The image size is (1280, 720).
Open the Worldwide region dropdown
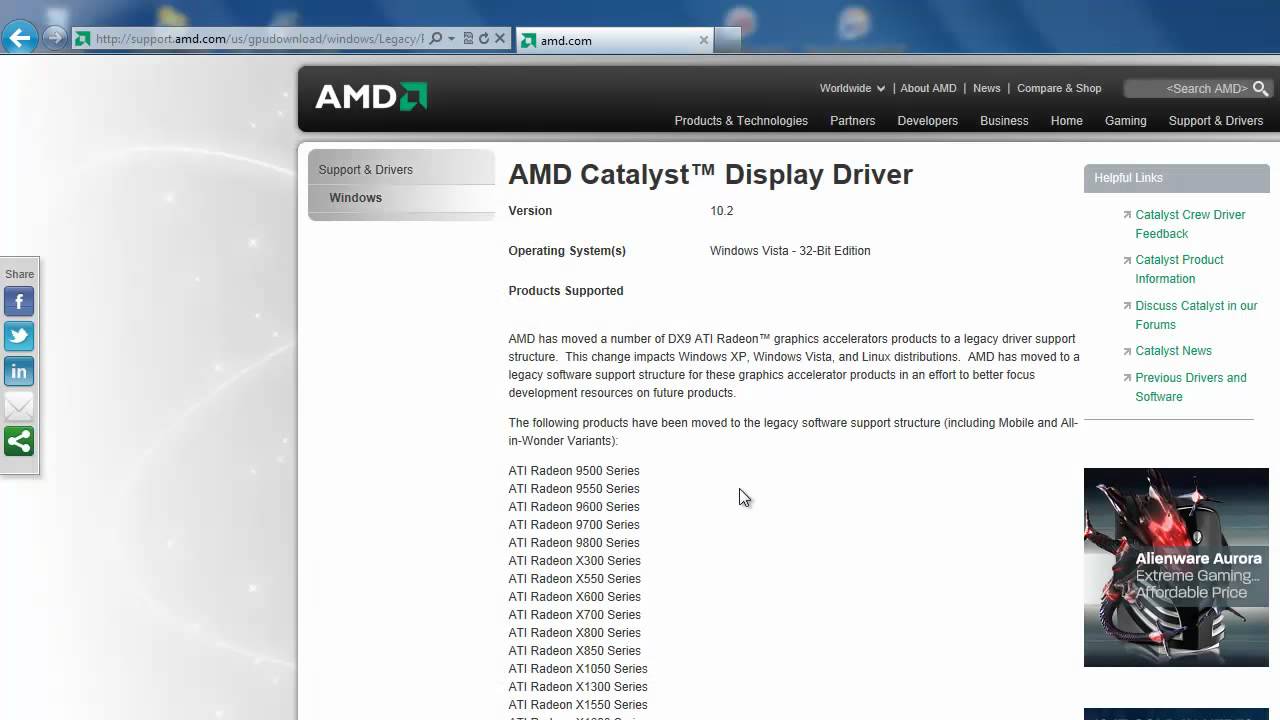click(852, 88)
